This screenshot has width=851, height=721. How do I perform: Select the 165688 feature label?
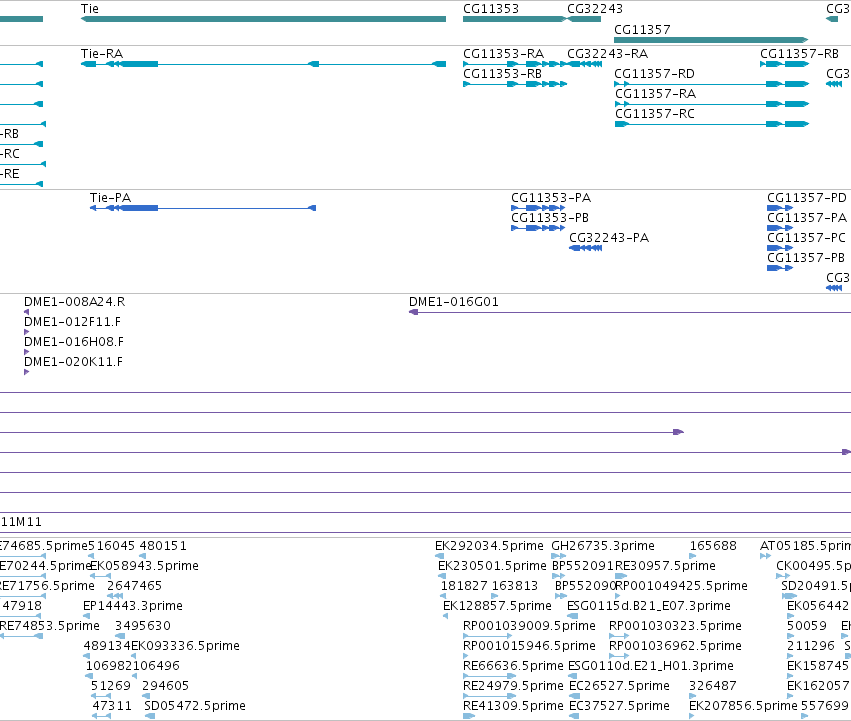point(713,546)
